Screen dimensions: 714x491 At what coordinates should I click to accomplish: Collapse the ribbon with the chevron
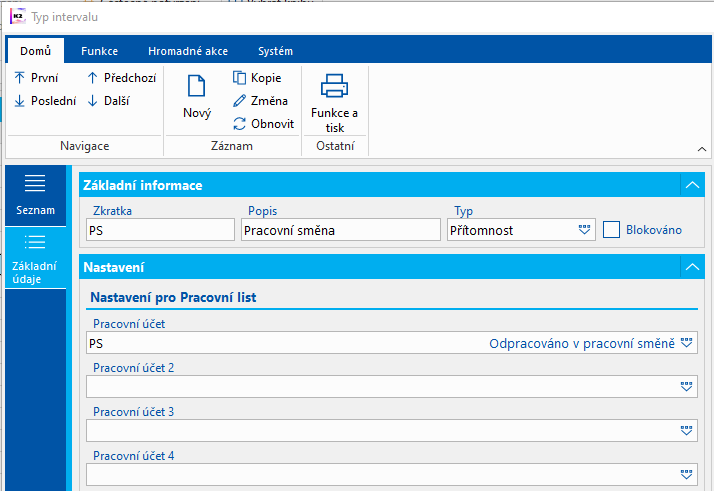pyautogui.click(x=702, y=148)
